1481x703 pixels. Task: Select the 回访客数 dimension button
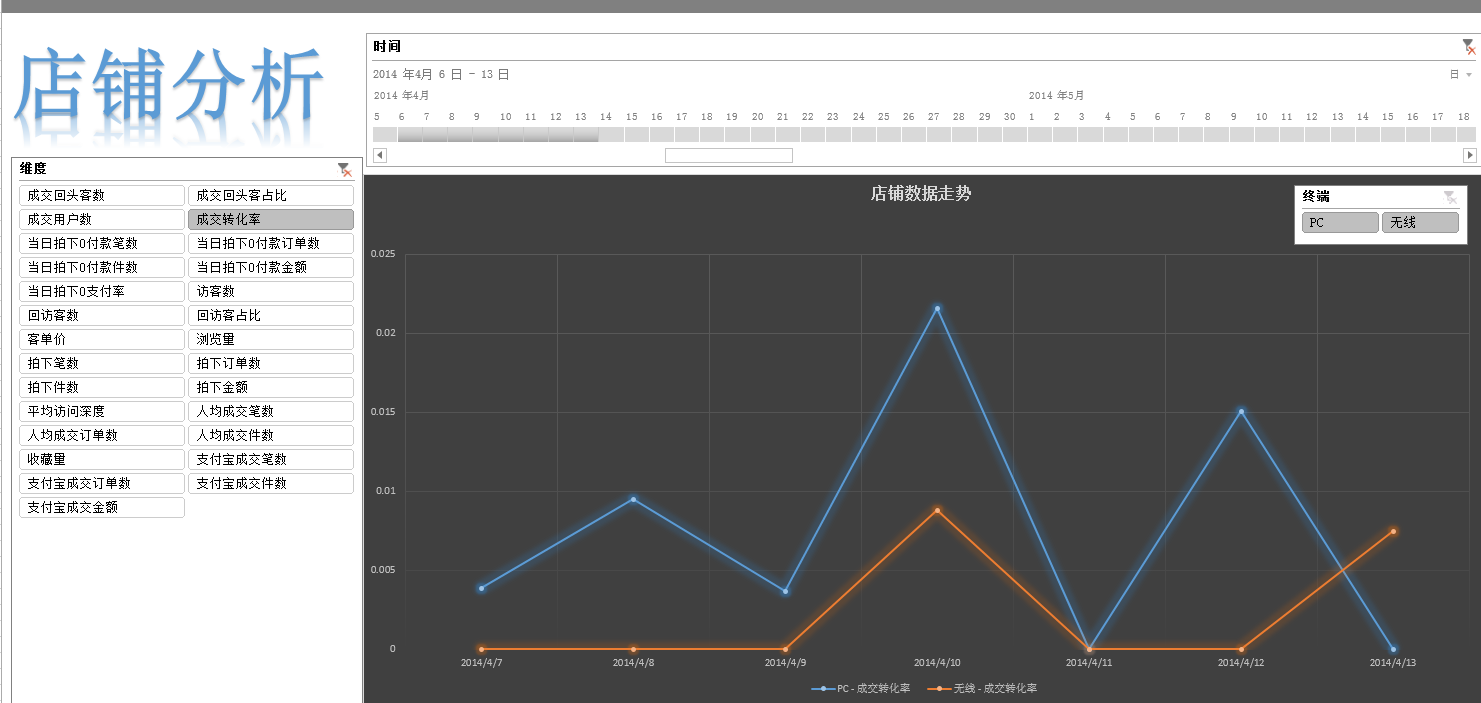pyautogui.click(x=102, y=316)
